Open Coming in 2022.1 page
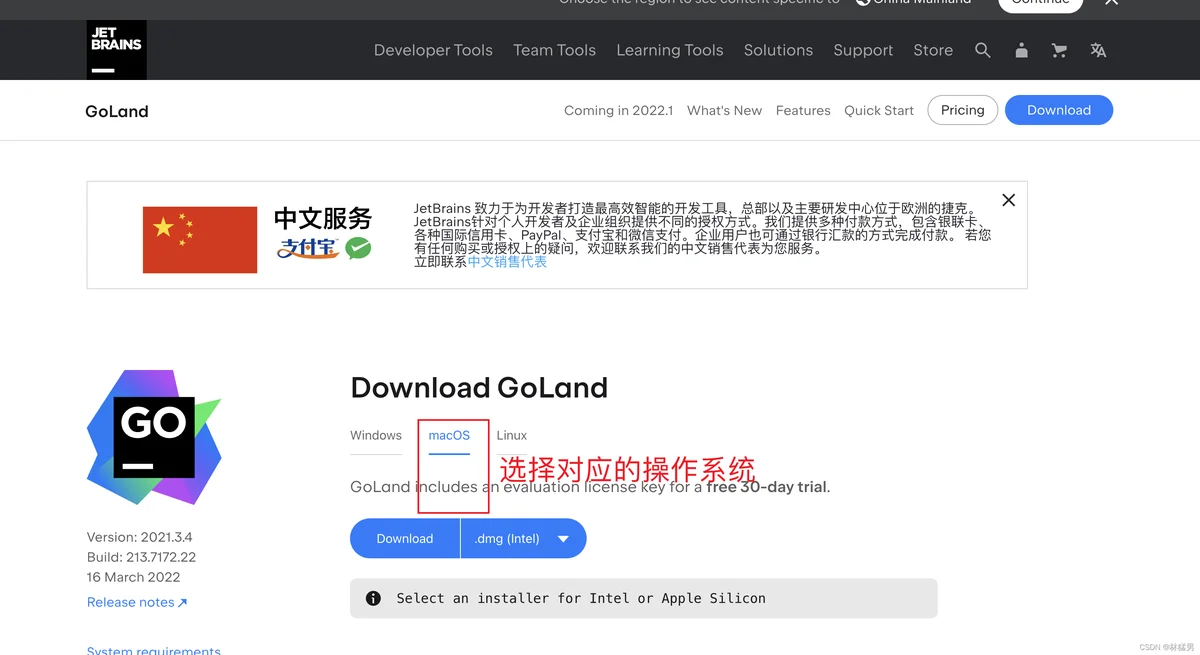The width and height of the screenshot is (1200, 655). [x=618, y=110]
